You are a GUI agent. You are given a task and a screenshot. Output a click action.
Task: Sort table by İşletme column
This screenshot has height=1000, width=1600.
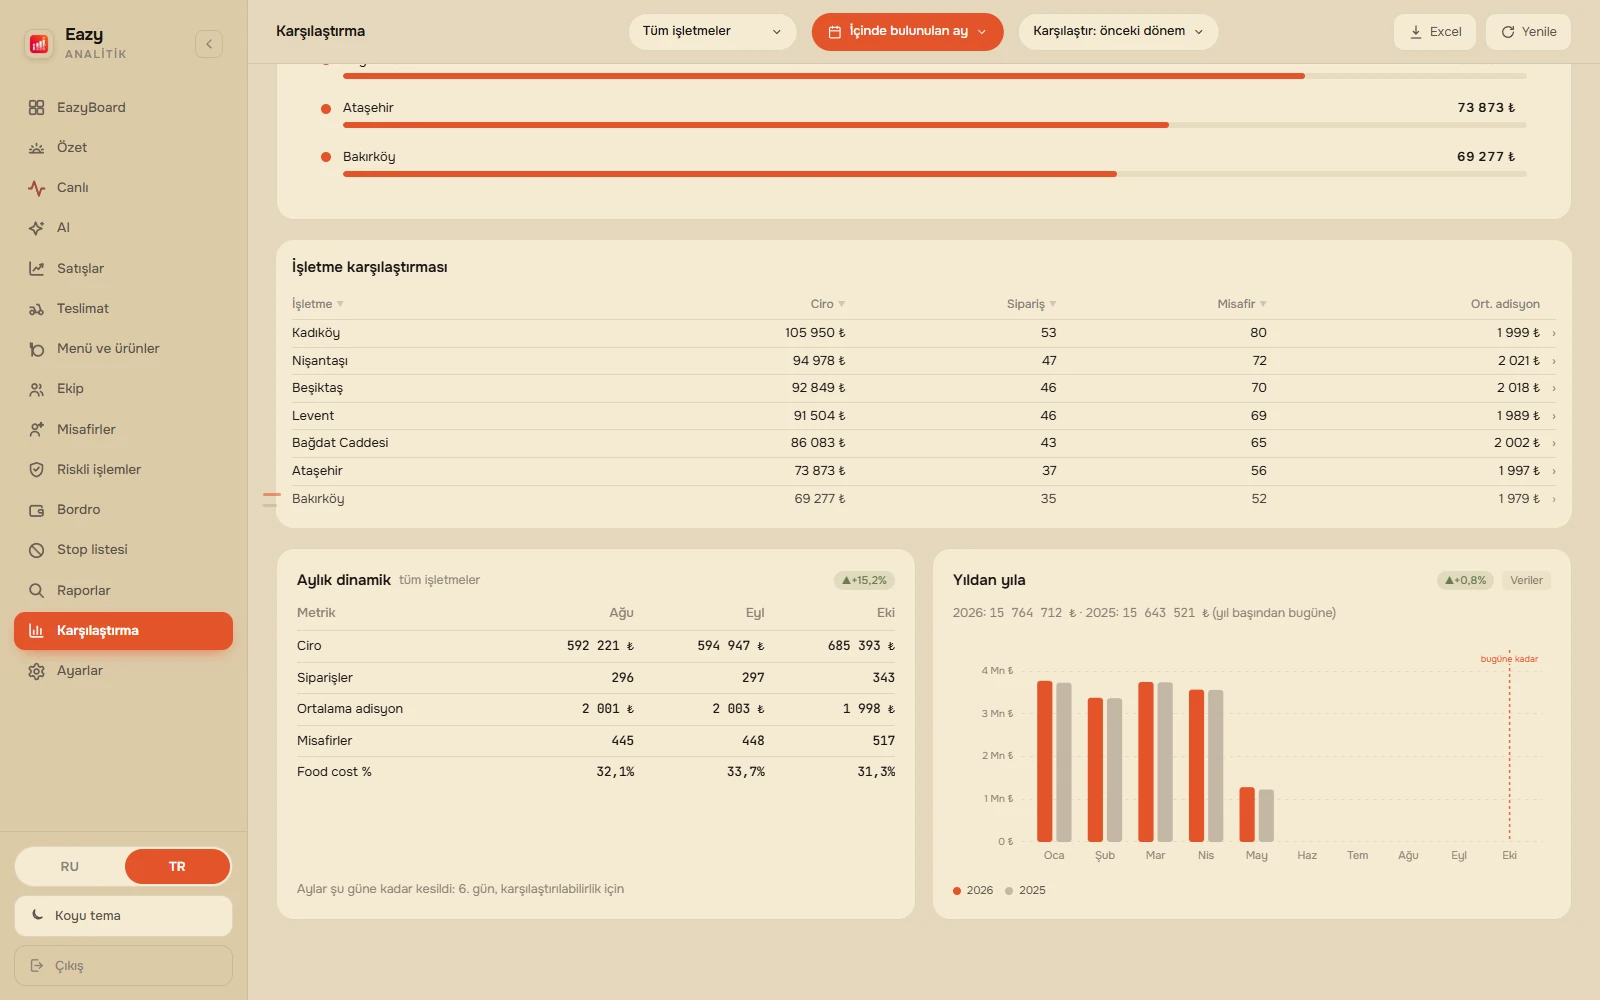point(317,304)
